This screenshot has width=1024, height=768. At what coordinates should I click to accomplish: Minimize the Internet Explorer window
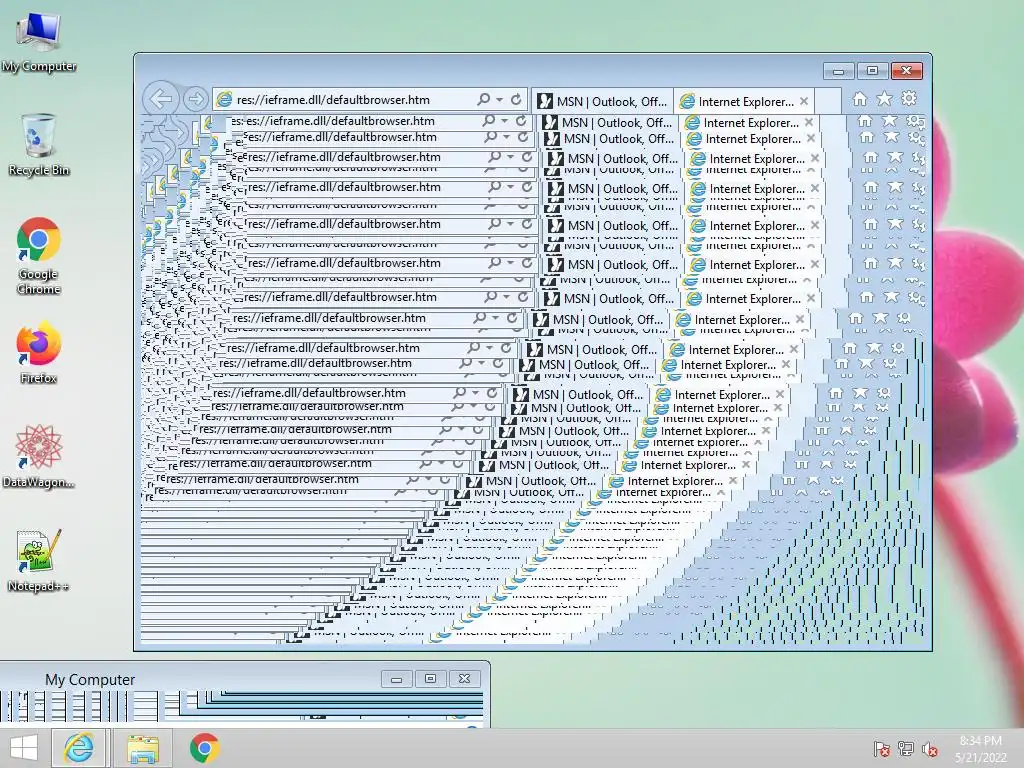point(839,71)
